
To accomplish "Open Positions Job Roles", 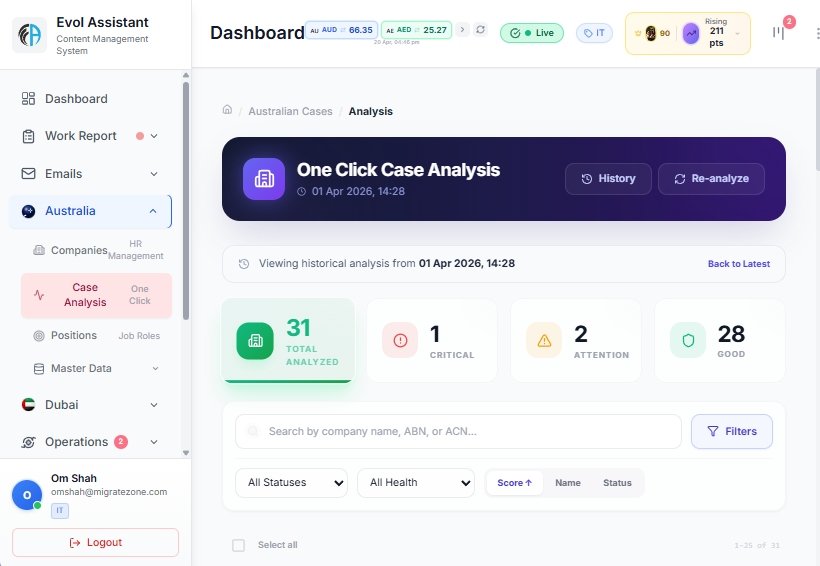I will coord(97,336).
